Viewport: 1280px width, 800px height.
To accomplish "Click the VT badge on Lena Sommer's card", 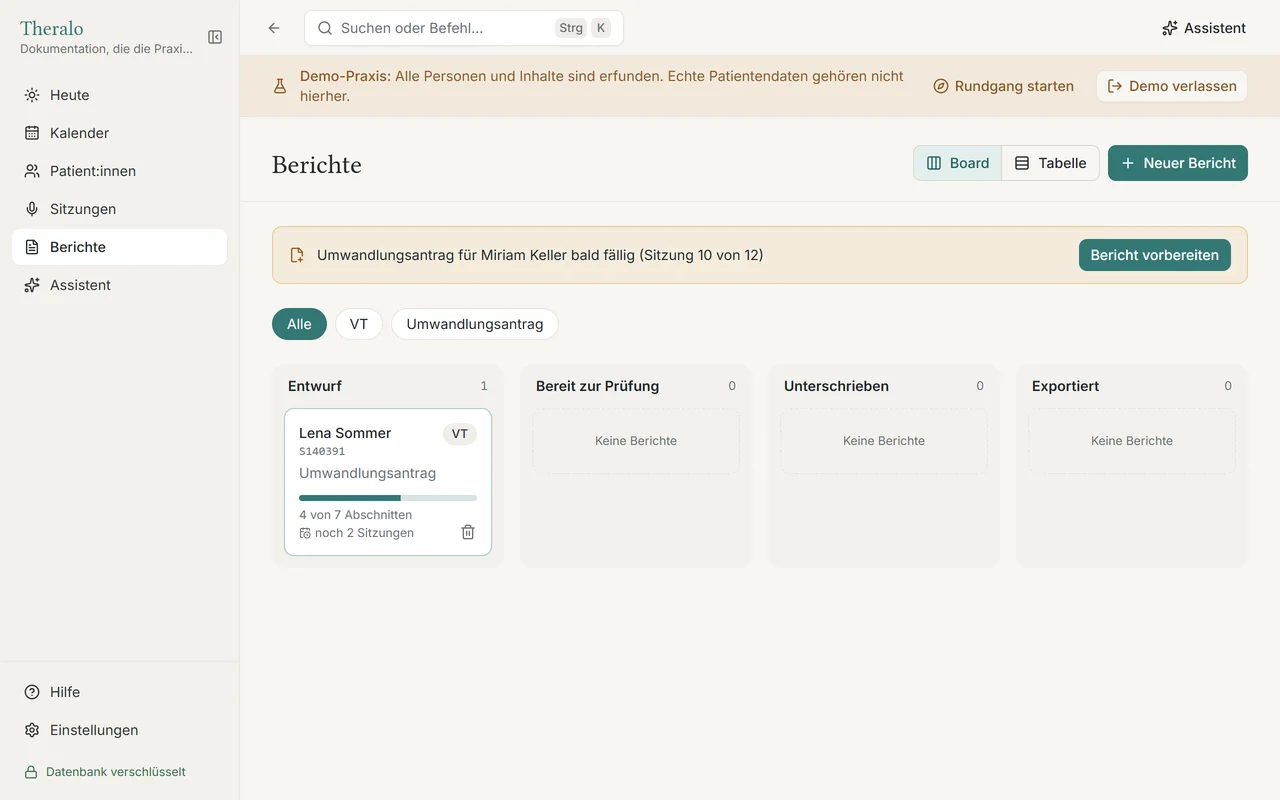I will (460, 434).
